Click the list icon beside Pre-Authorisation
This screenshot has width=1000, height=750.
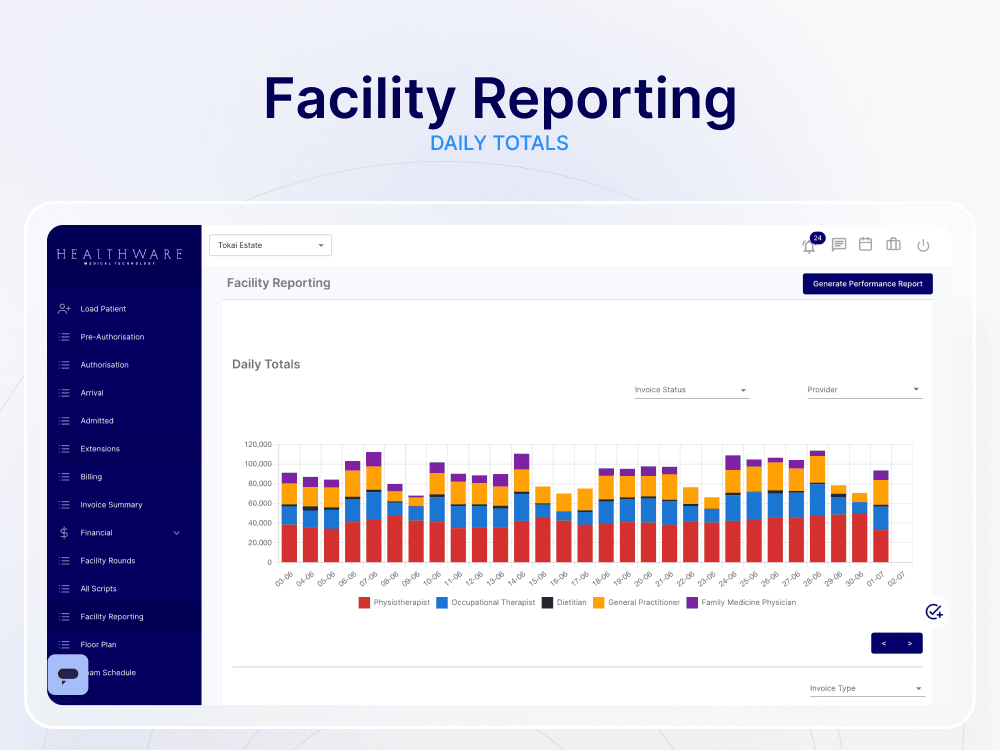point(64,337)
